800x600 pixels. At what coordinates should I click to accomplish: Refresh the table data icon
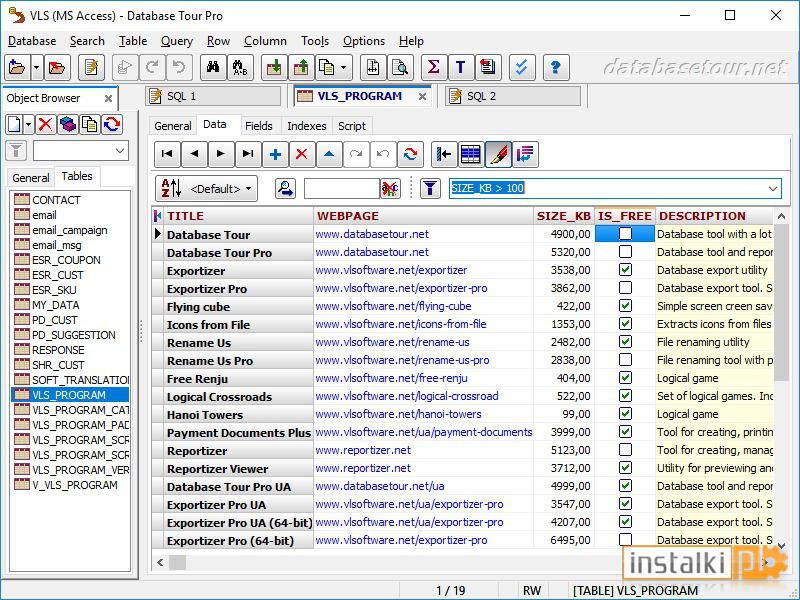click(410, 154)
